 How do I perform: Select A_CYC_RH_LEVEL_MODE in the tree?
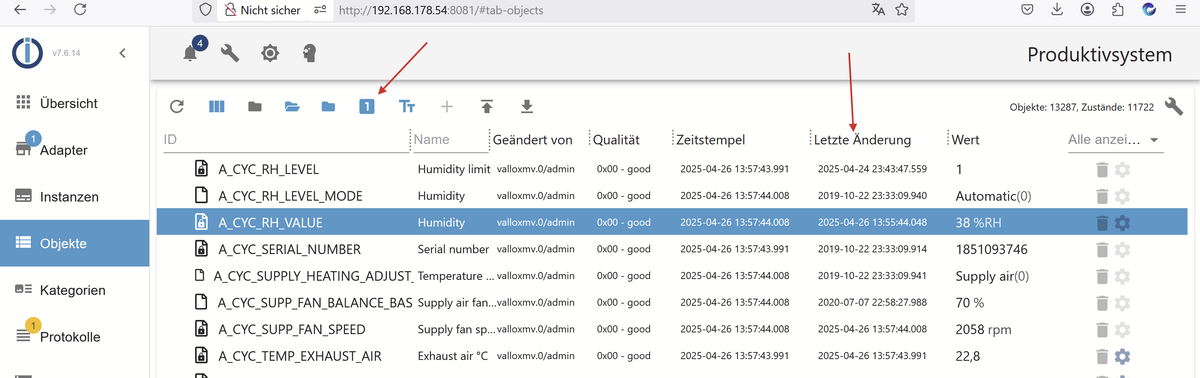pos(290,196)
